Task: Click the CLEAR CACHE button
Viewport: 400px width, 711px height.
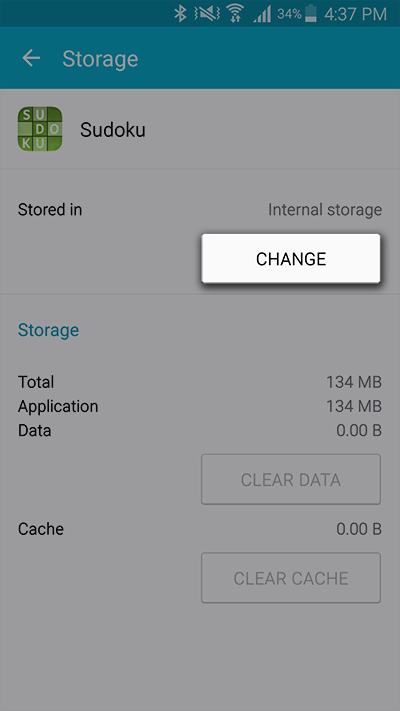Action: [x=291, y=578]
